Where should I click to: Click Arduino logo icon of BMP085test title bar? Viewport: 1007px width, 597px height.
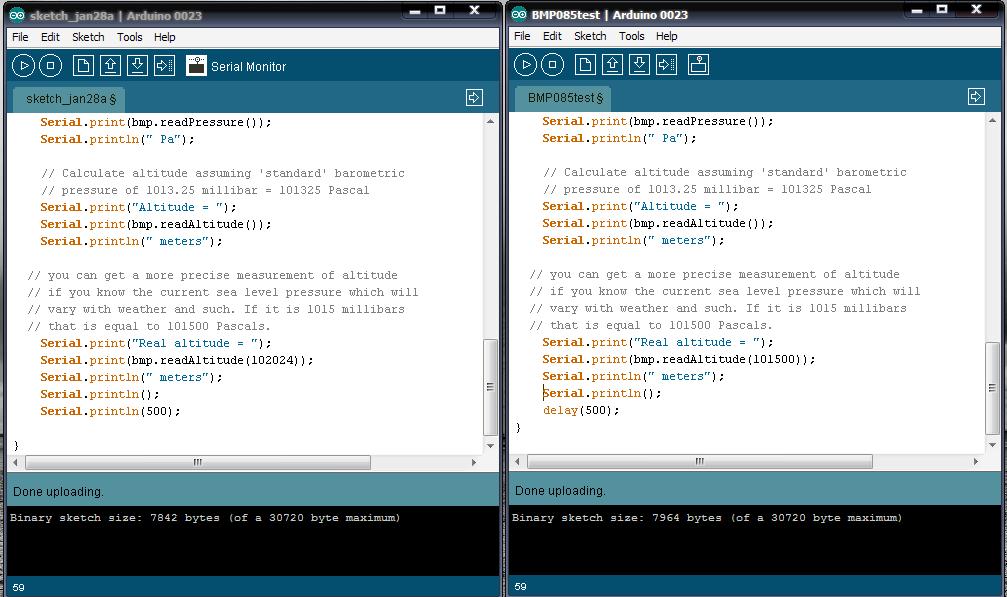pos(519,13)
